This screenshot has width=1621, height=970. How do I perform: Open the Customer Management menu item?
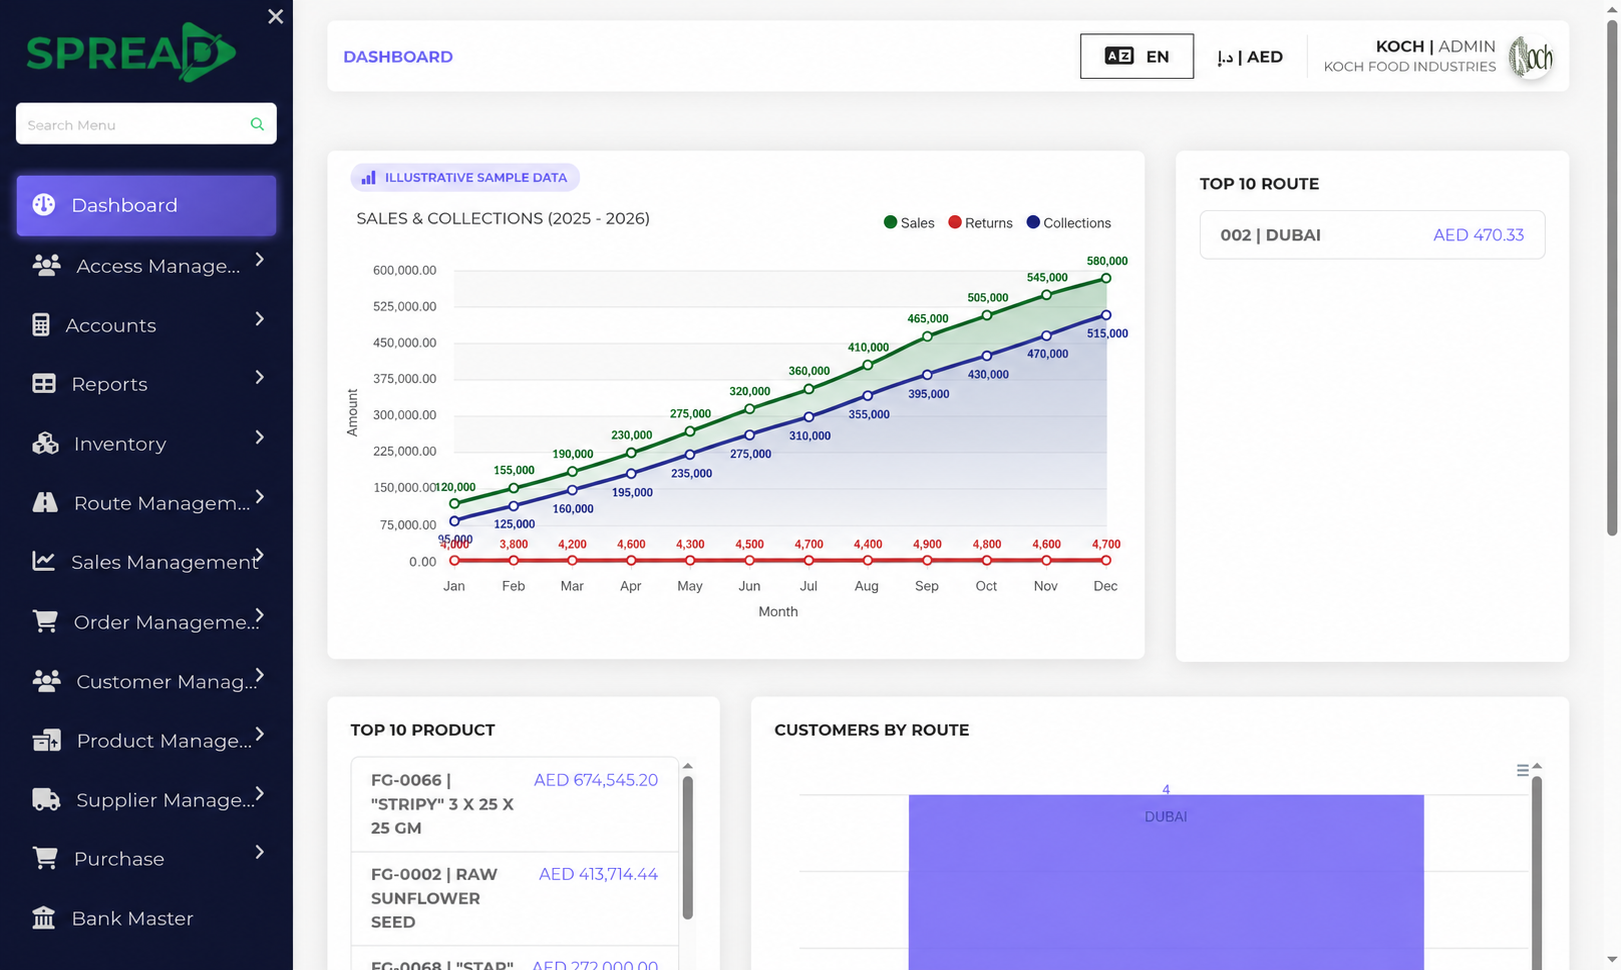pyautogui.click(x=146, y=681)
